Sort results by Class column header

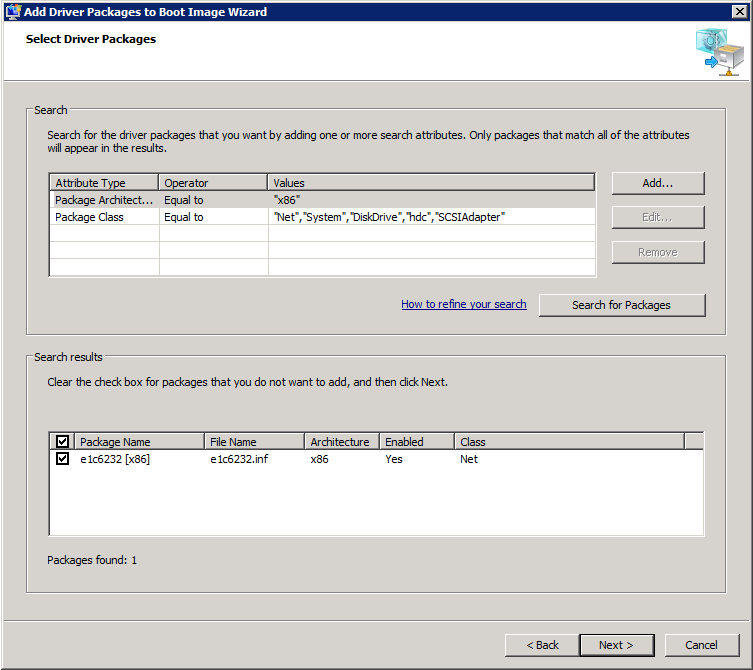pos(568,441)
